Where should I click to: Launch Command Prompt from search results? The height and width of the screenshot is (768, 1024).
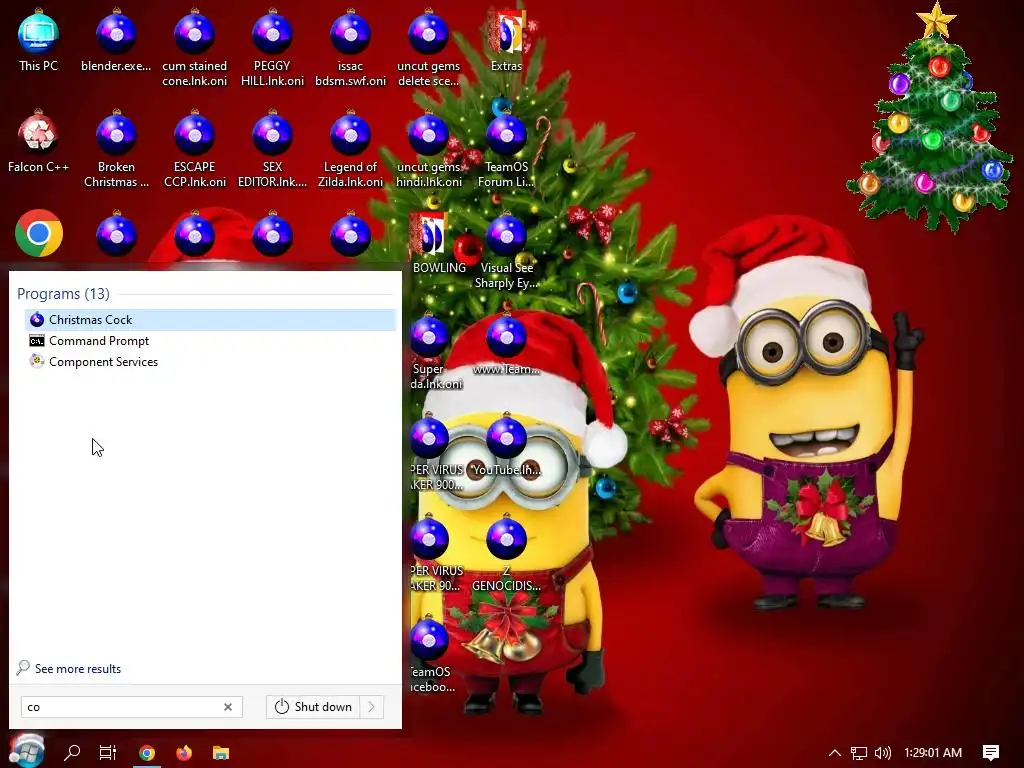(x=210, y=341)
